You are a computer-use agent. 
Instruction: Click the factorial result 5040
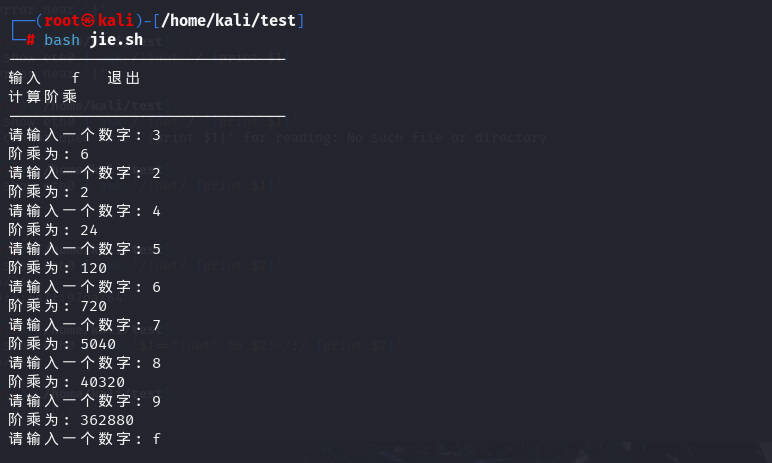pos(98,344)
